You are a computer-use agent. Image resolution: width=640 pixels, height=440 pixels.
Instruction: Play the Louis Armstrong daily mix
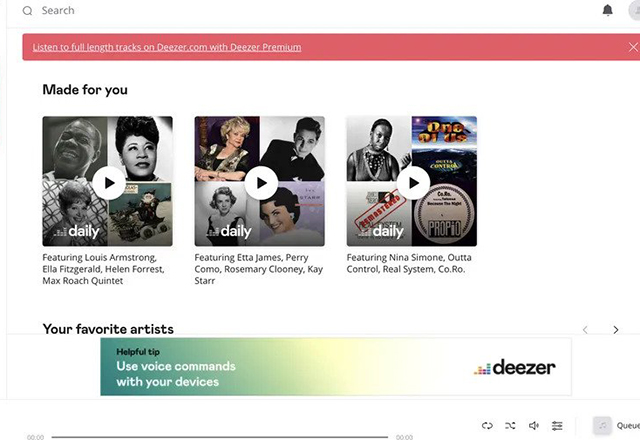[x=109, y=183]
